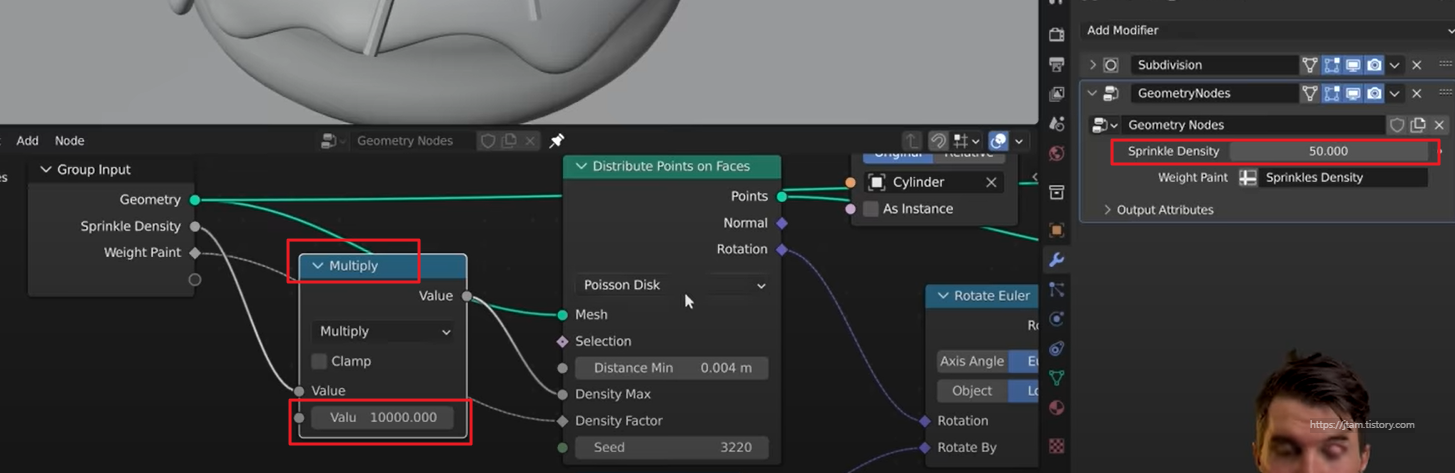The image size is (1455, 473).
Task: Select the Modifiers wrench properties tab
Action: pos(1057,260)
